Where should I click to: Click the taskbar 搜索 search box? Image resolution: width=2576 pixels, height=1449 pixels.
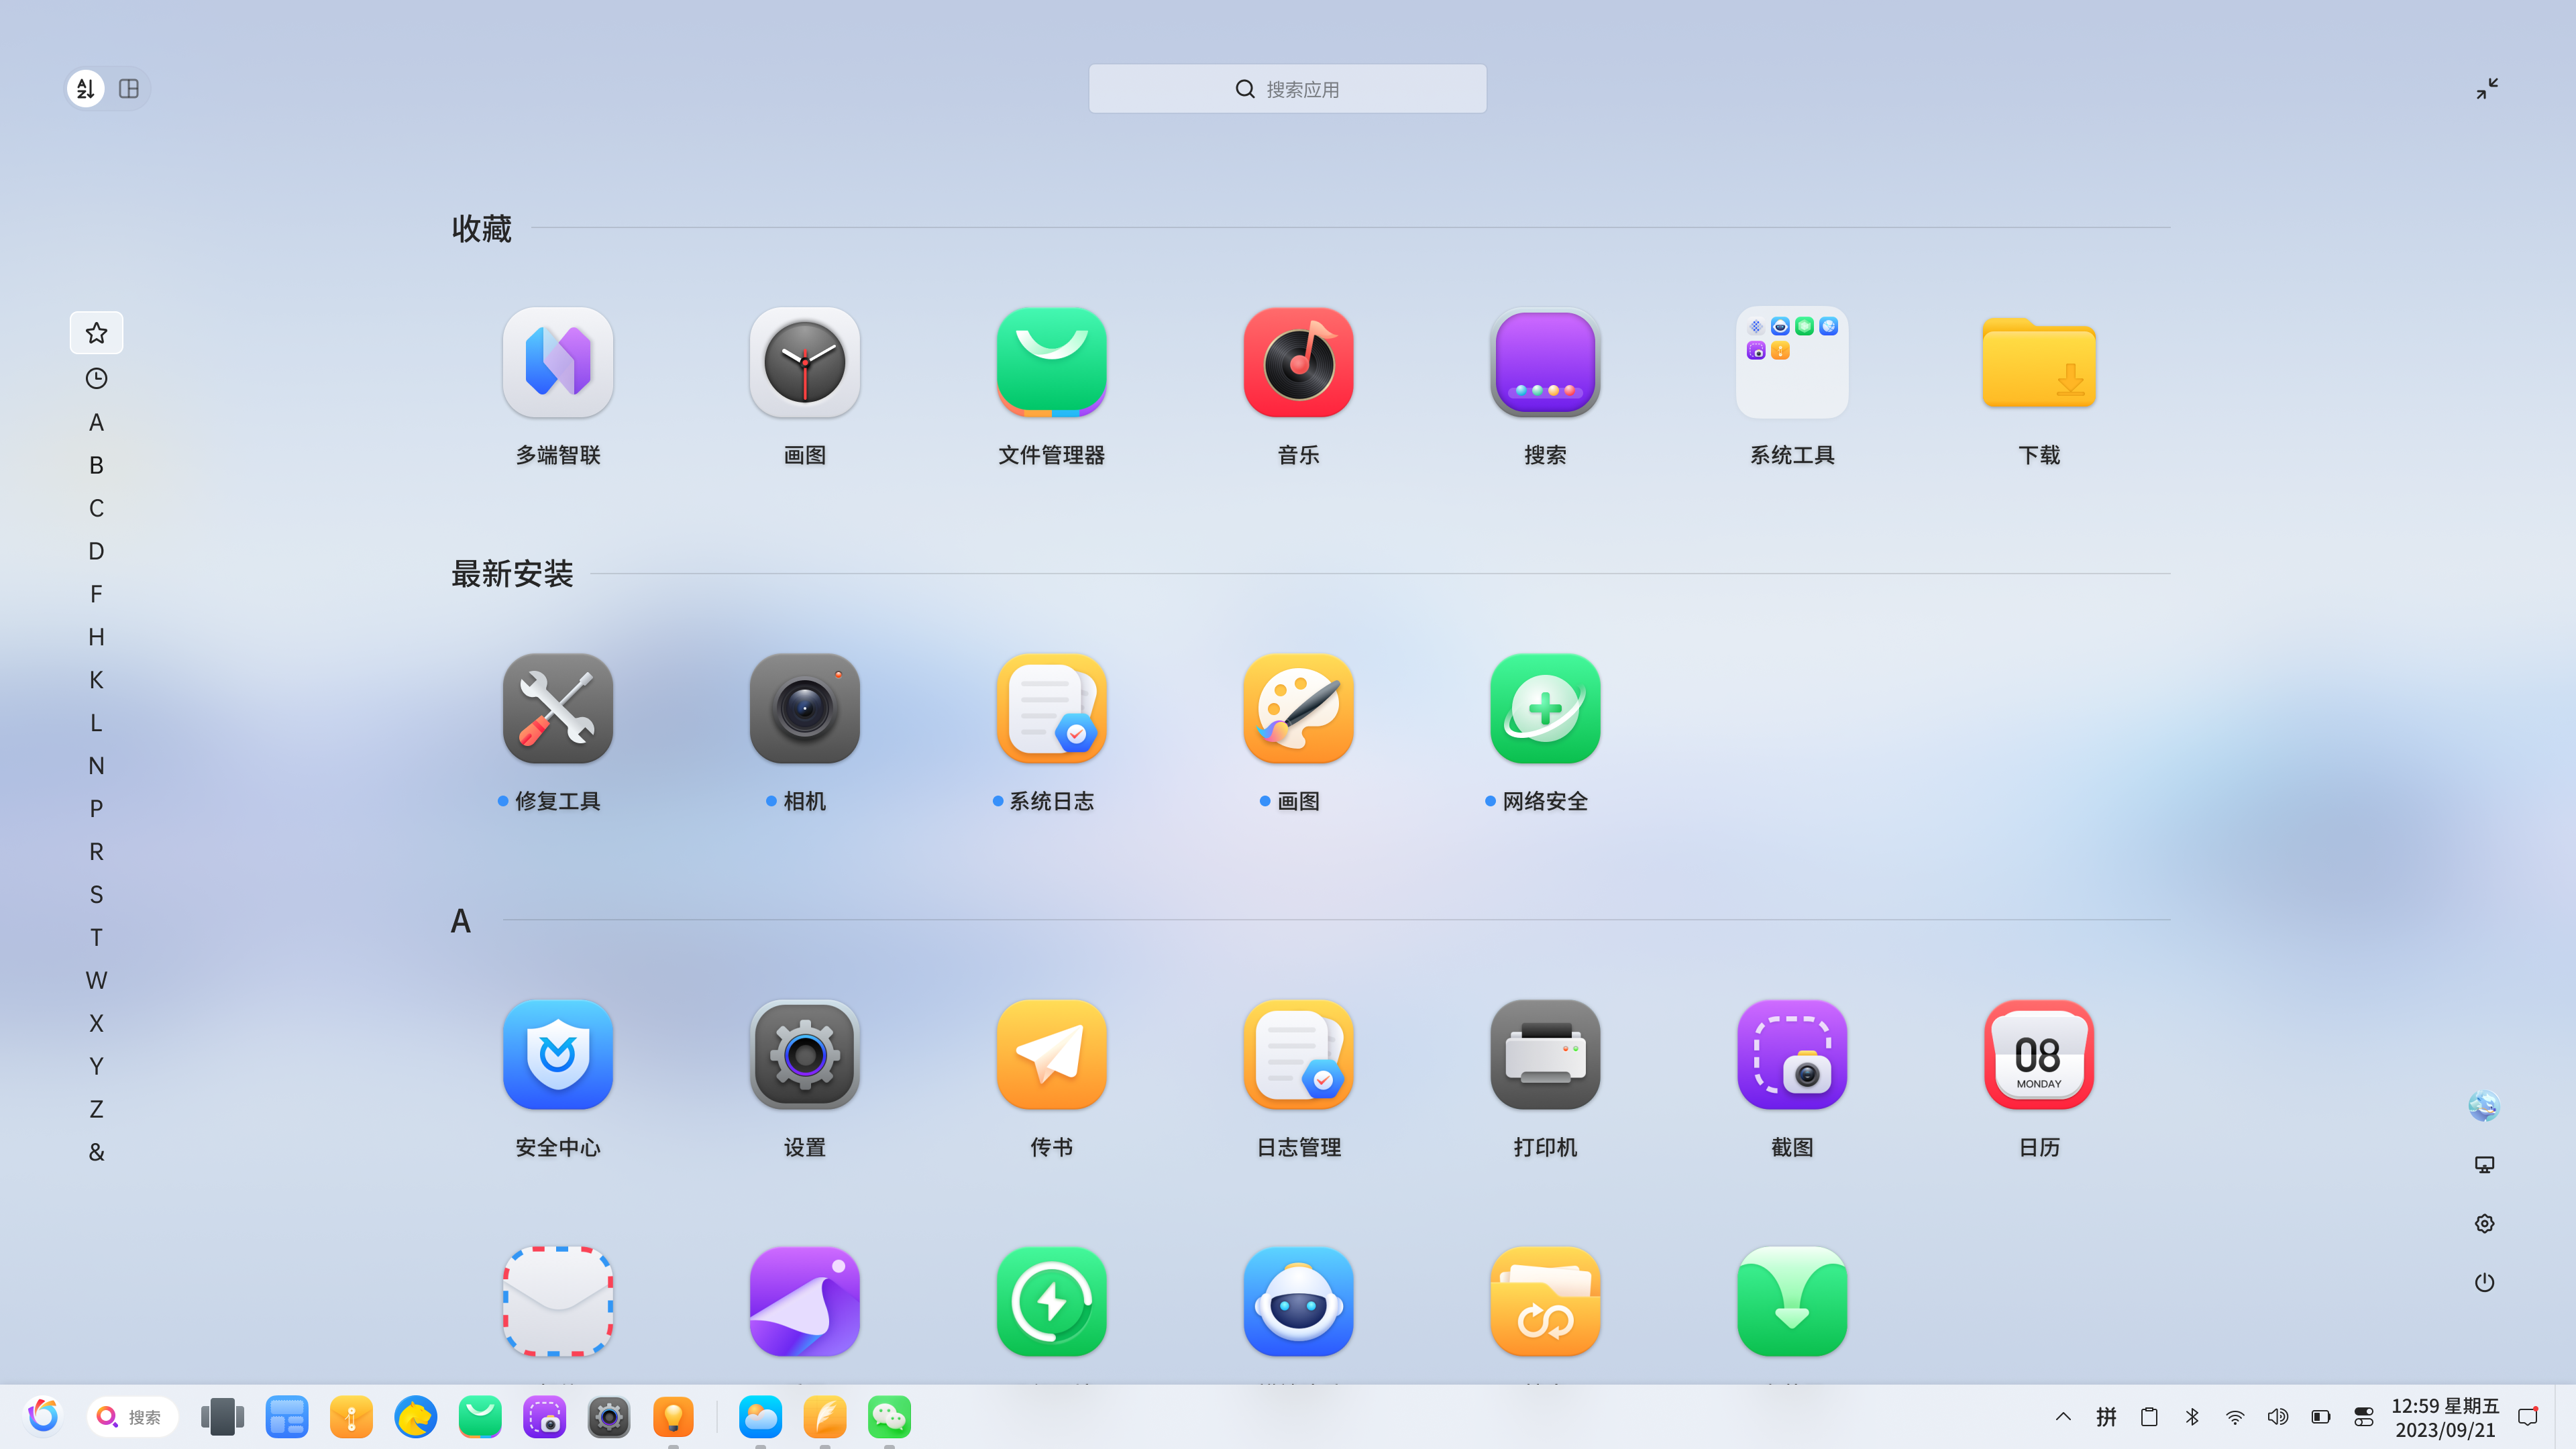click(x=132, y=1417)
